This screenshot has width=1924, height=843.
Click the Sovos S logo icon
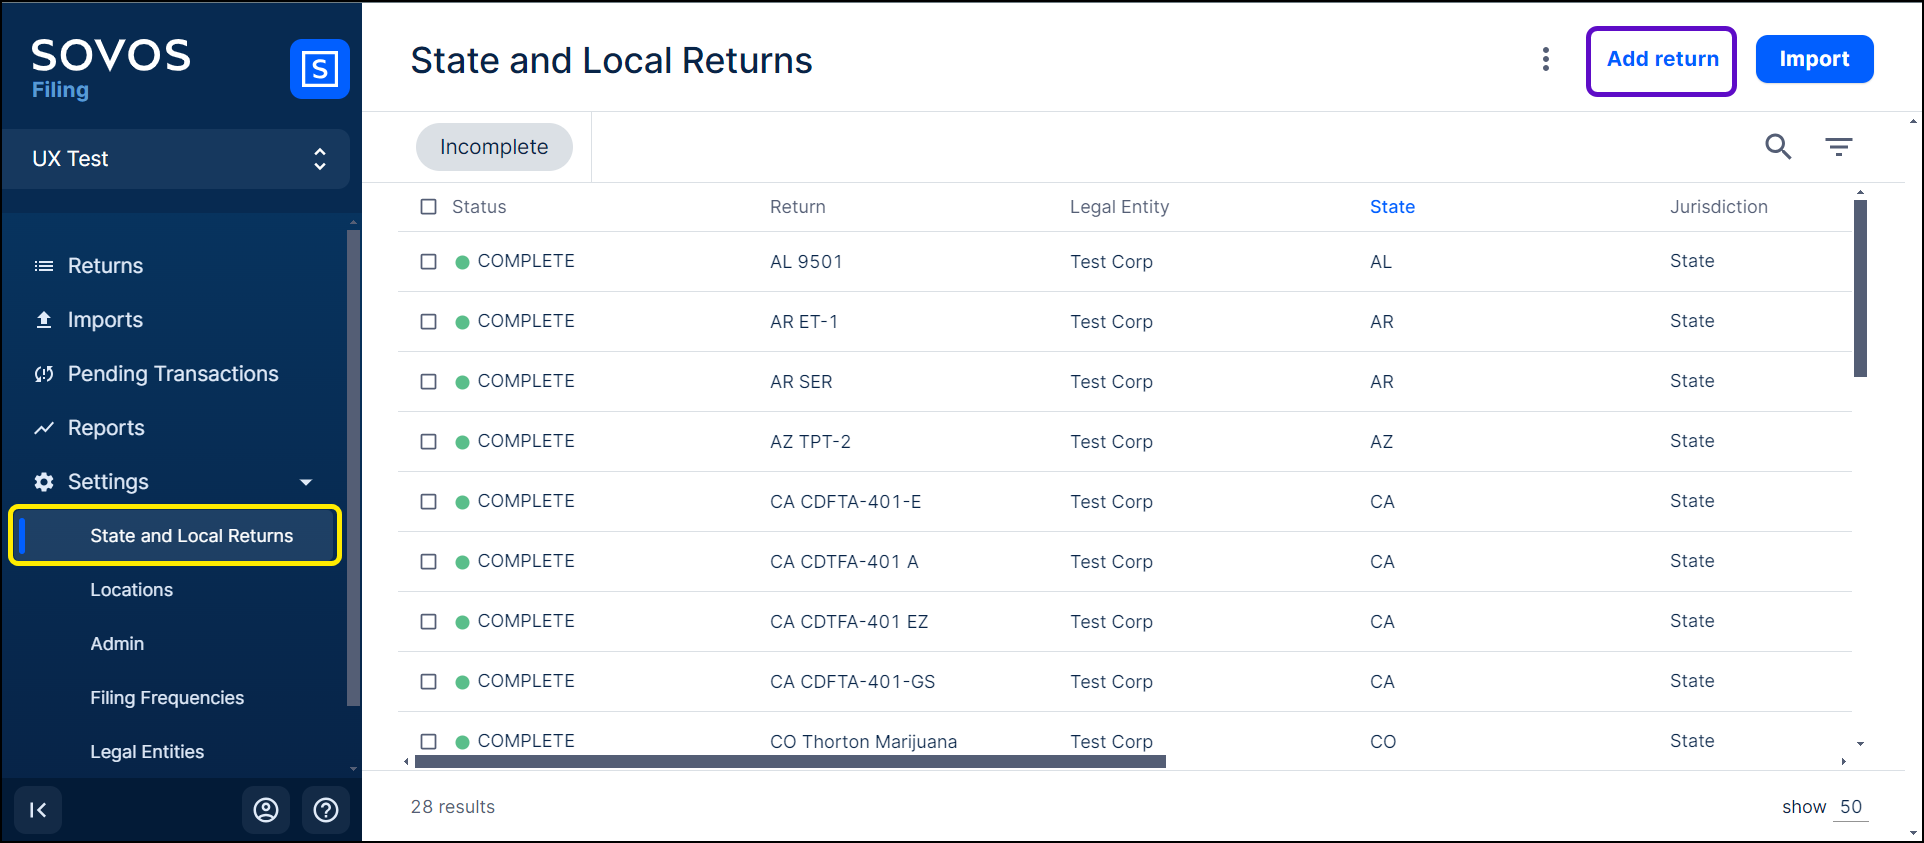click(x=319, y=69)
